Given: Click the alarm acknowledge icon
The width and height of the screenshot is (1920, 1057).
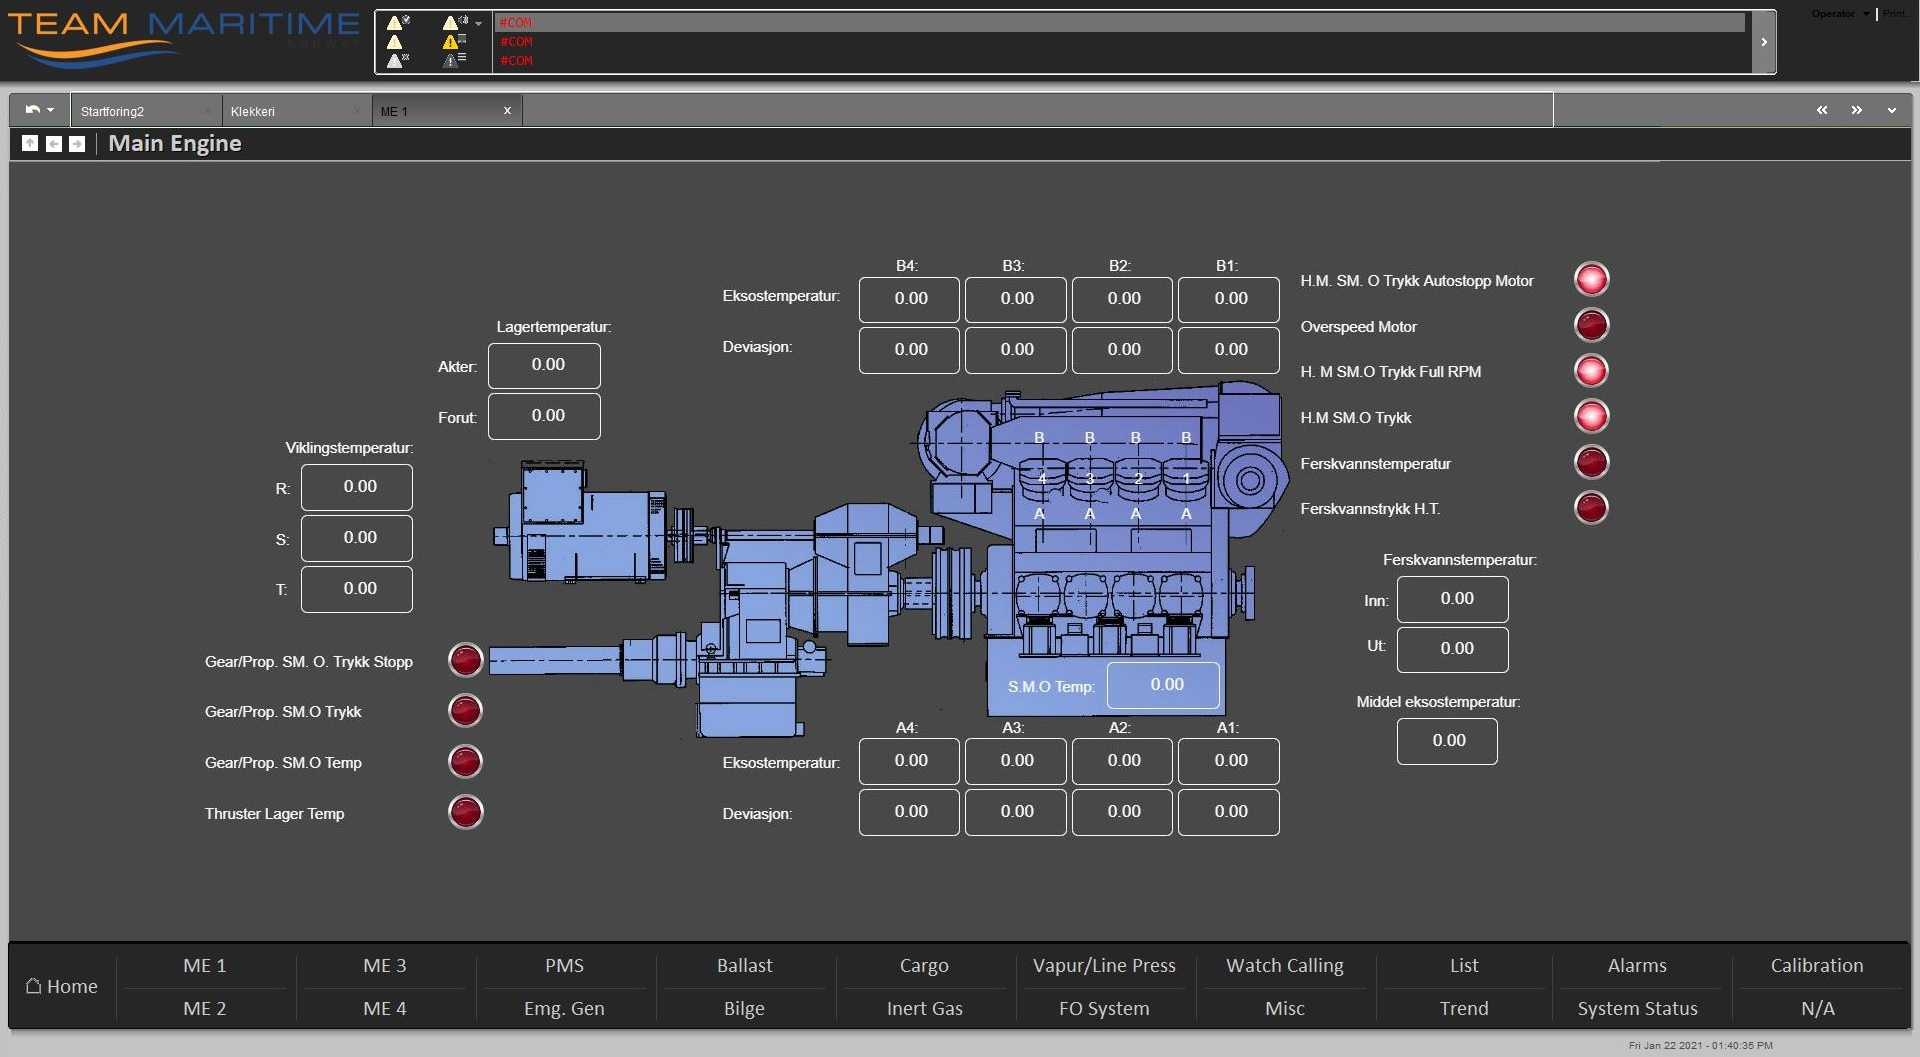Looking at the screenshot, I should (x=394, y=22).
